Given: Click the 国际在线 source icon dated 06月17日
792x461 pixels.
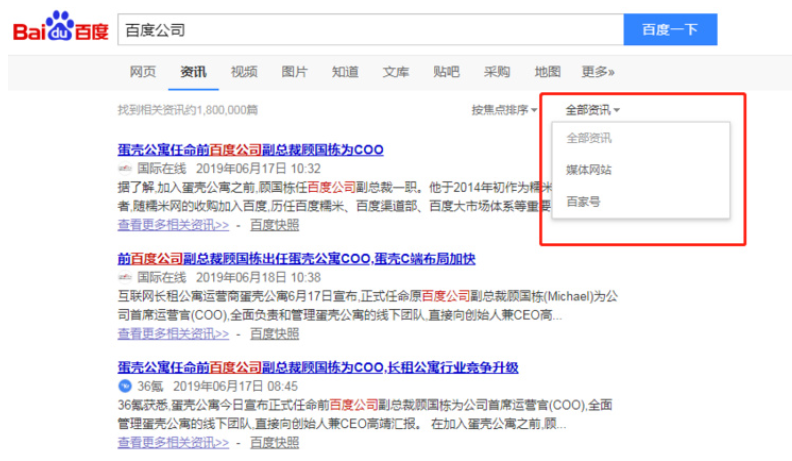Looking at the screenshot, I should pyautogui.click(x=125, y=168).
